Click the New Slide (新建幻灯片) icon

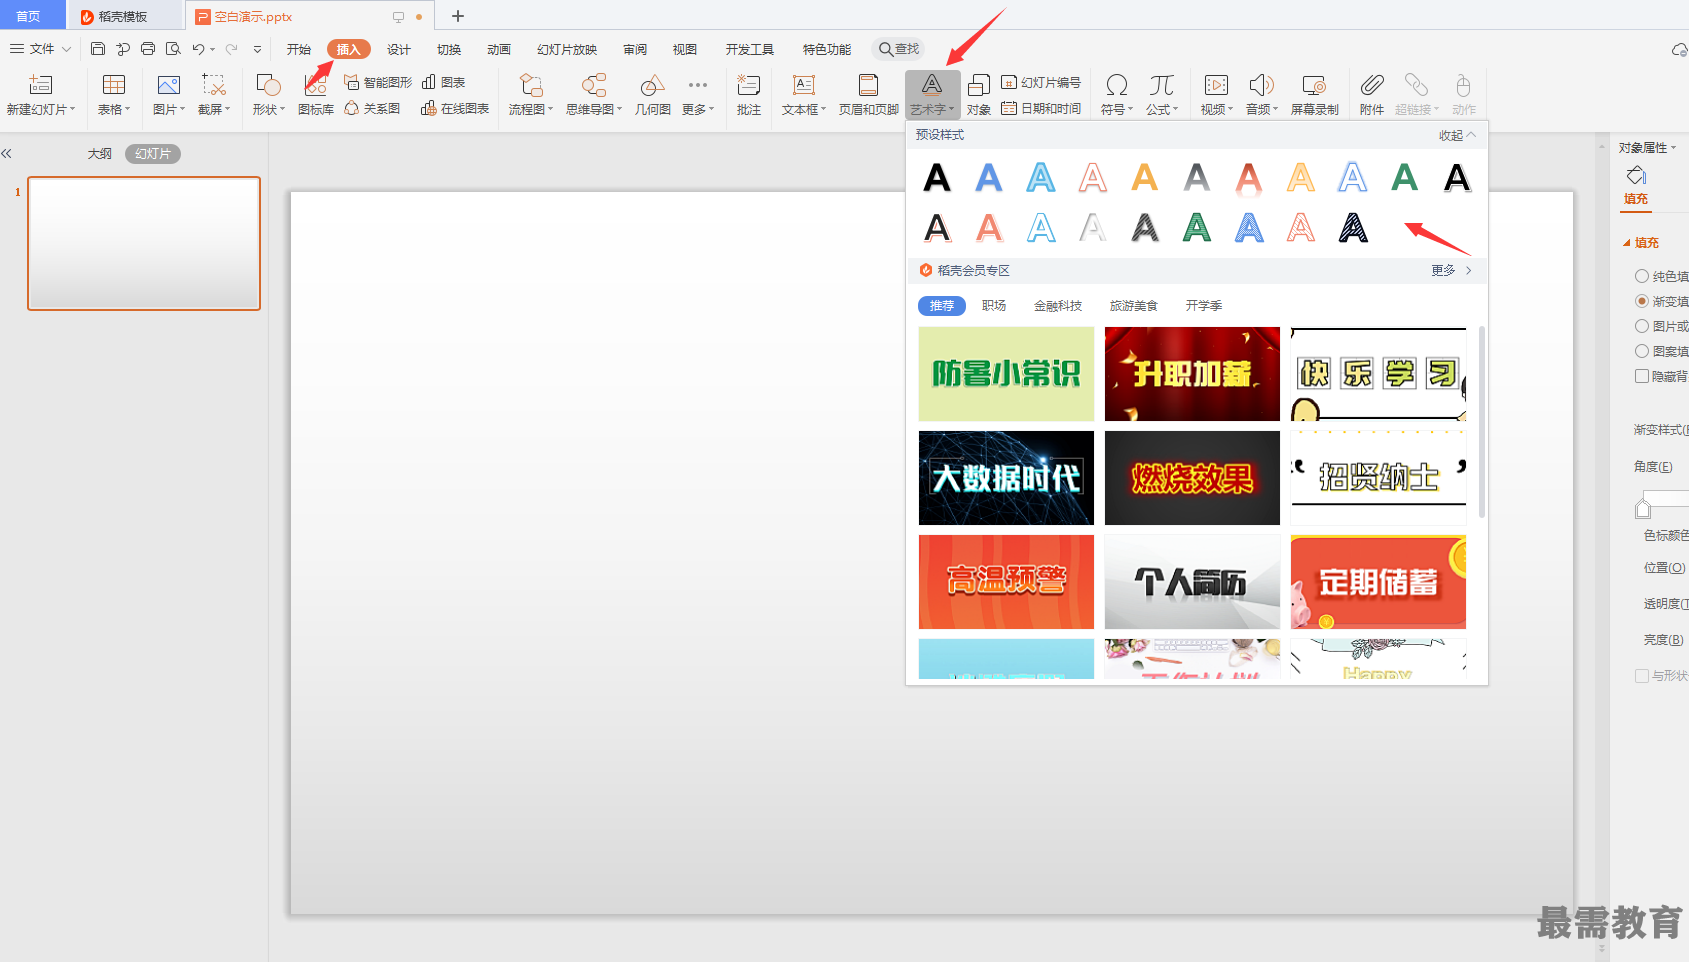click(41, 86)
